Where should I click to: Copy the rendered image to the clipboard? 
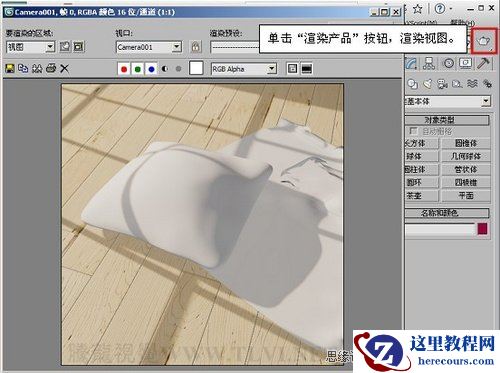pos(23,69)
